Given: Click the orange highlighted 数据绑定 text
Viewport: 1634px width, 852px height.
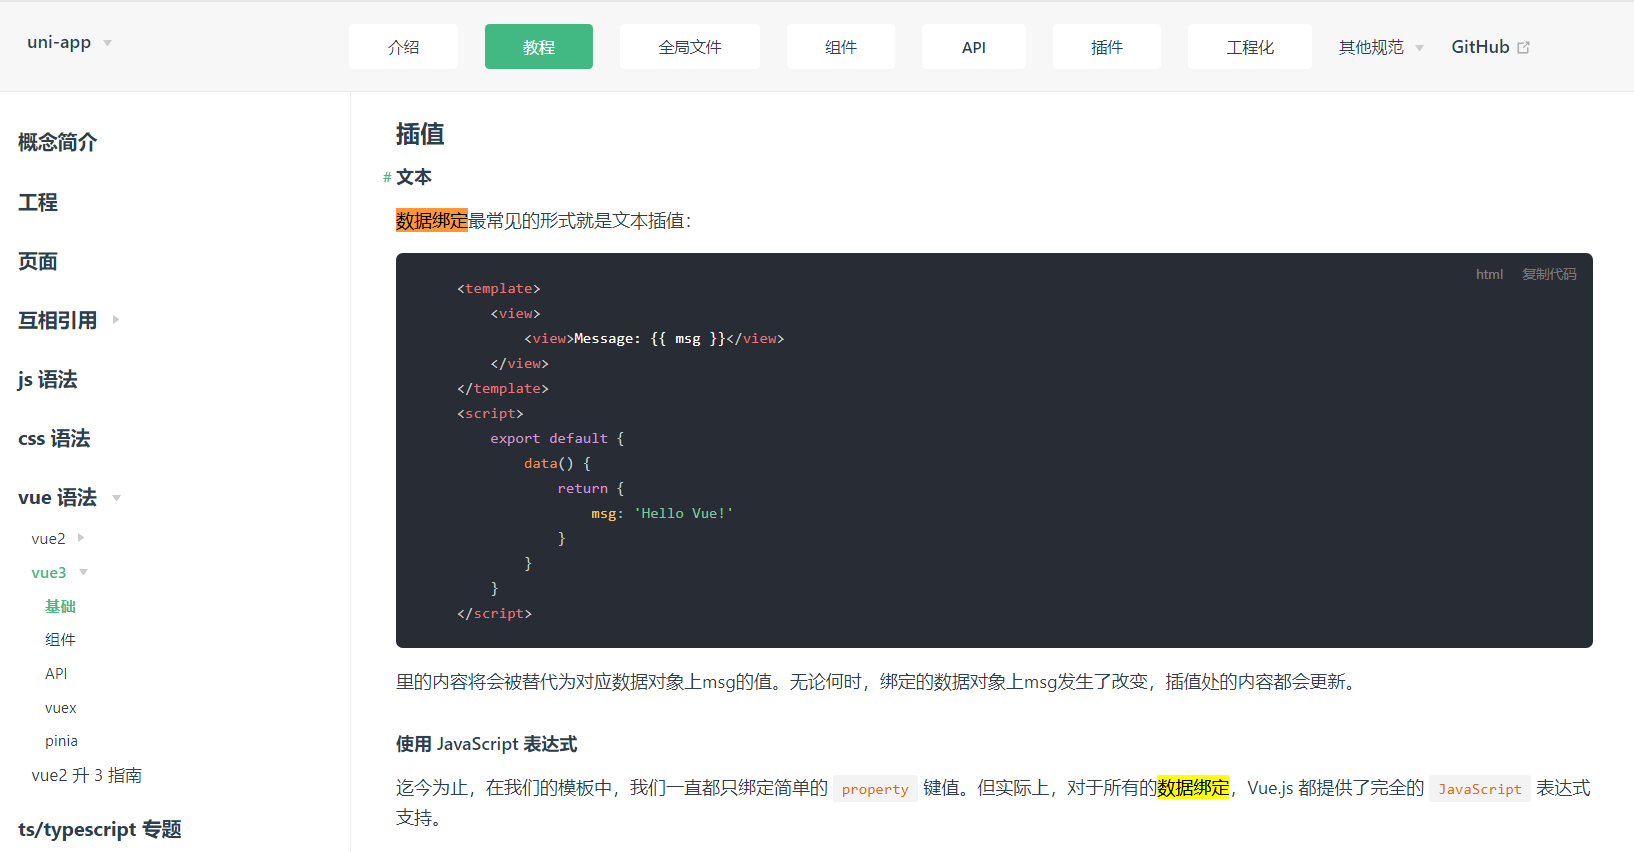Looking at the screenshot, I should (432, 220).
